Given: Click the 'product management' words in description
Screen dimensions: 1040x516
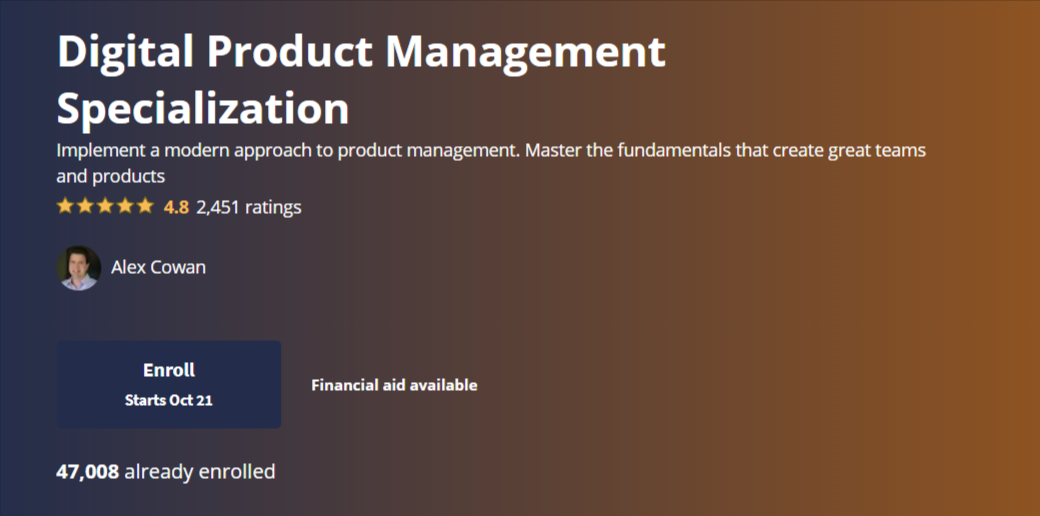Looking at the screenshot, I should tap(430, 151).
